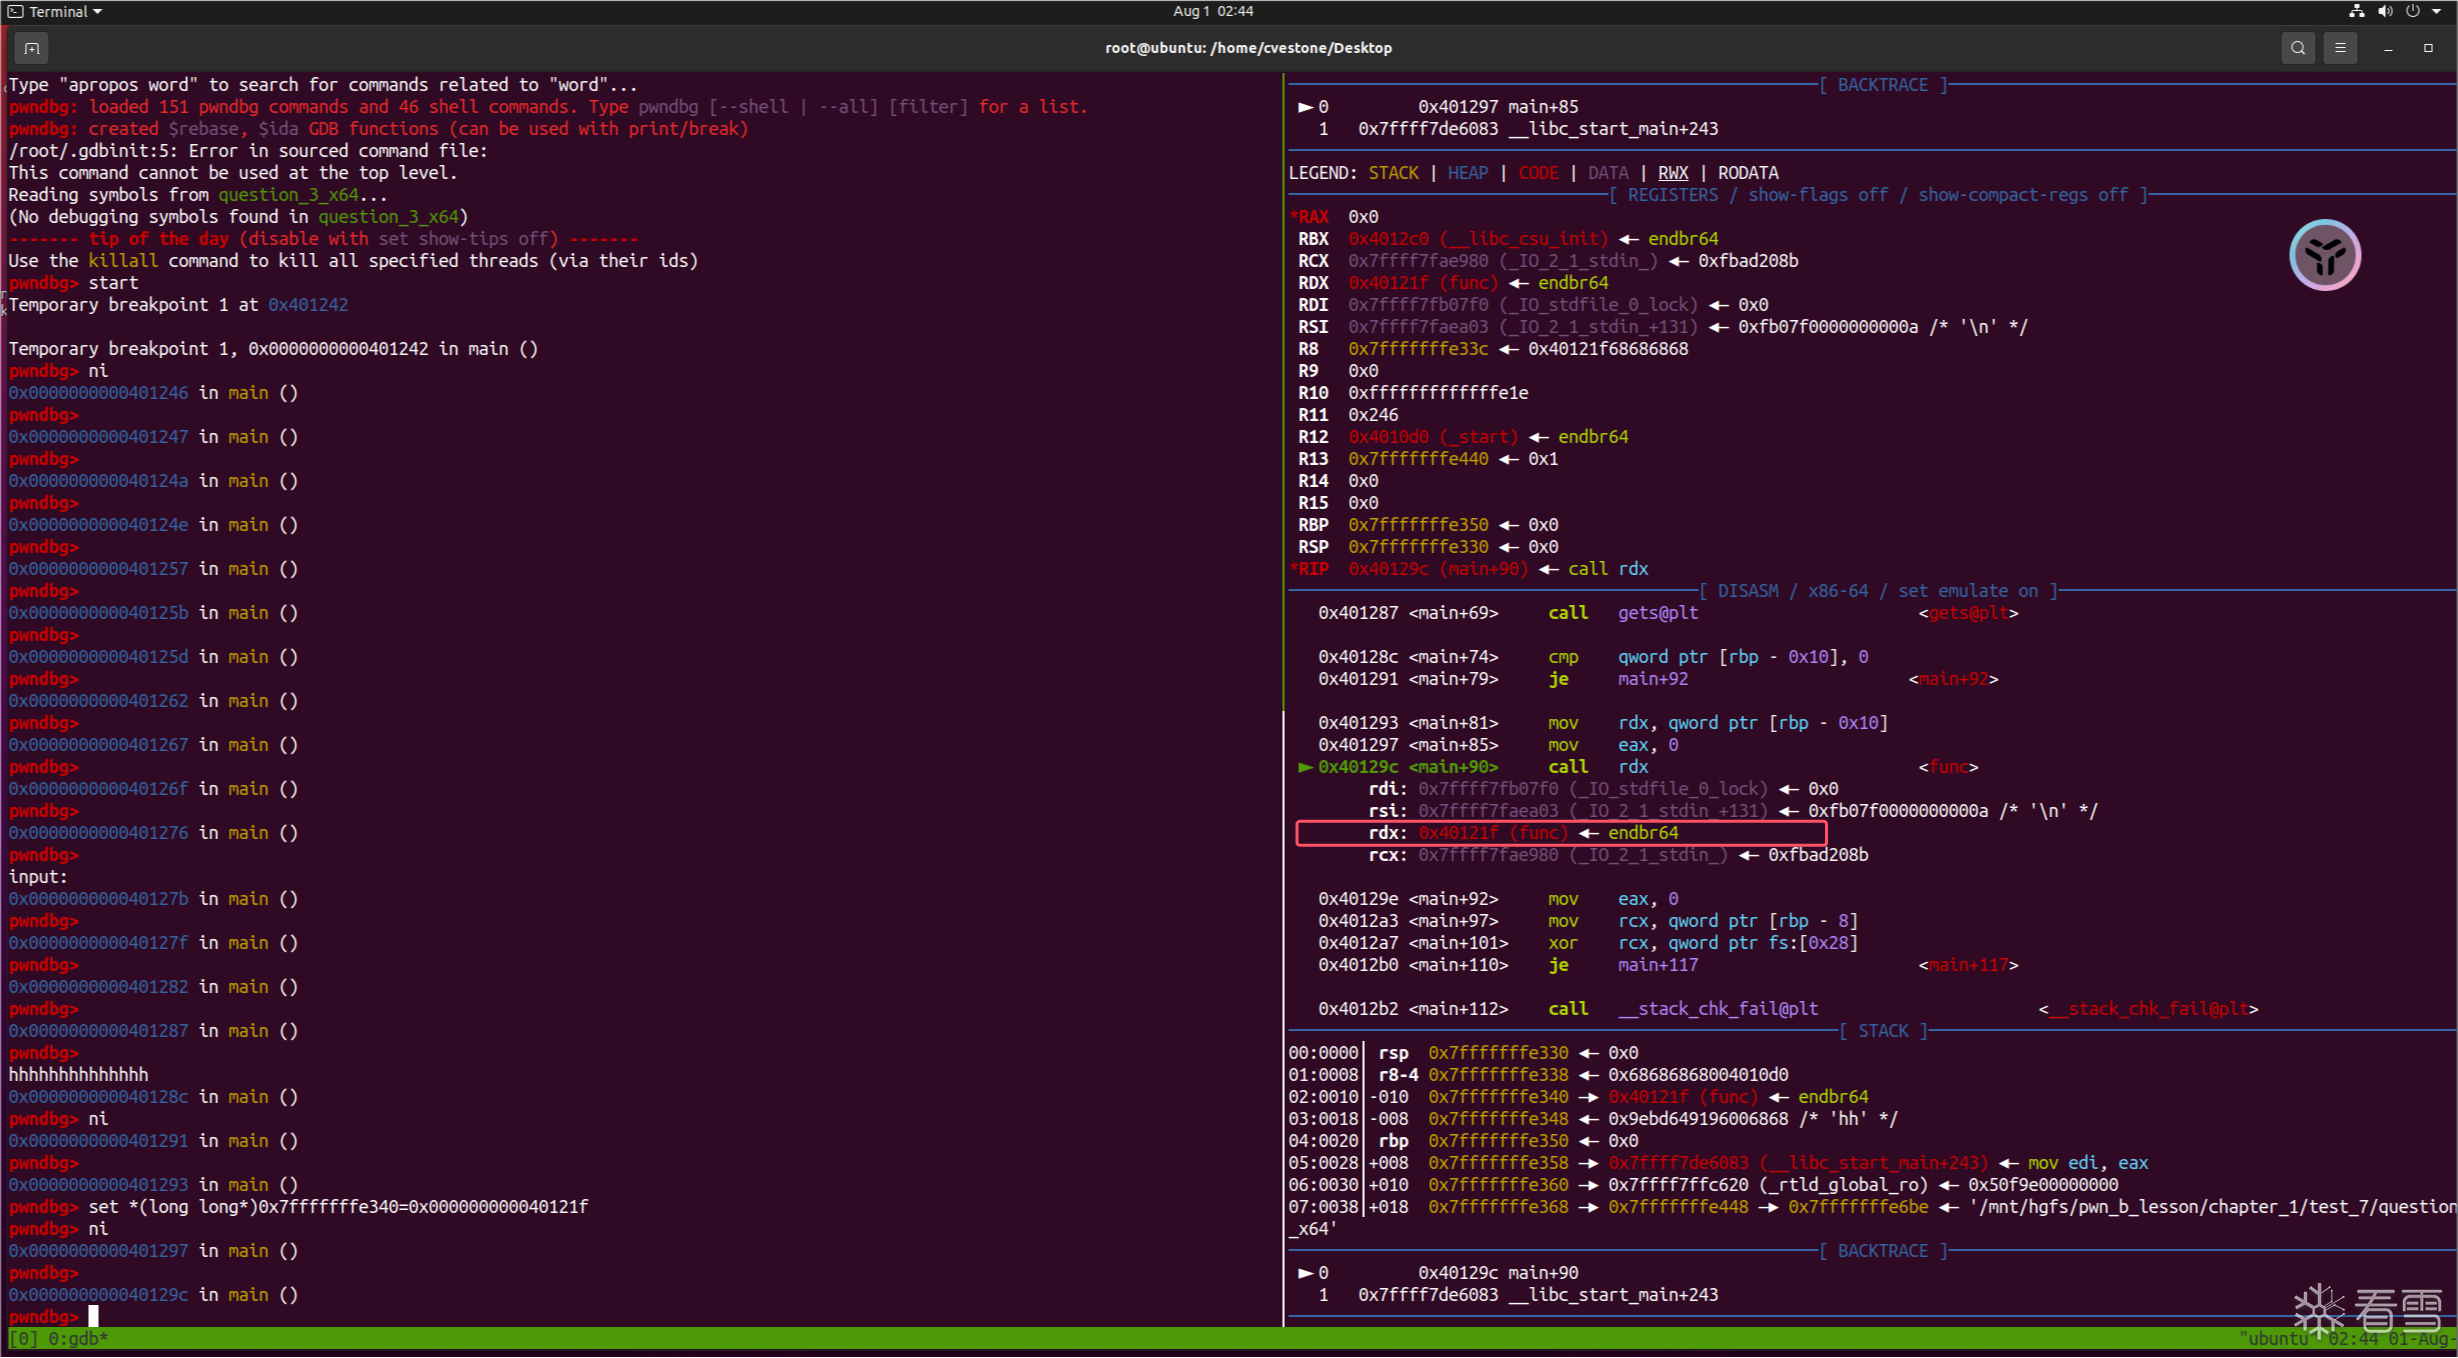Viewport: 2458px width, 1358px height.
Task: Click the floating round avatar icon
Action: coord(2325,255)
